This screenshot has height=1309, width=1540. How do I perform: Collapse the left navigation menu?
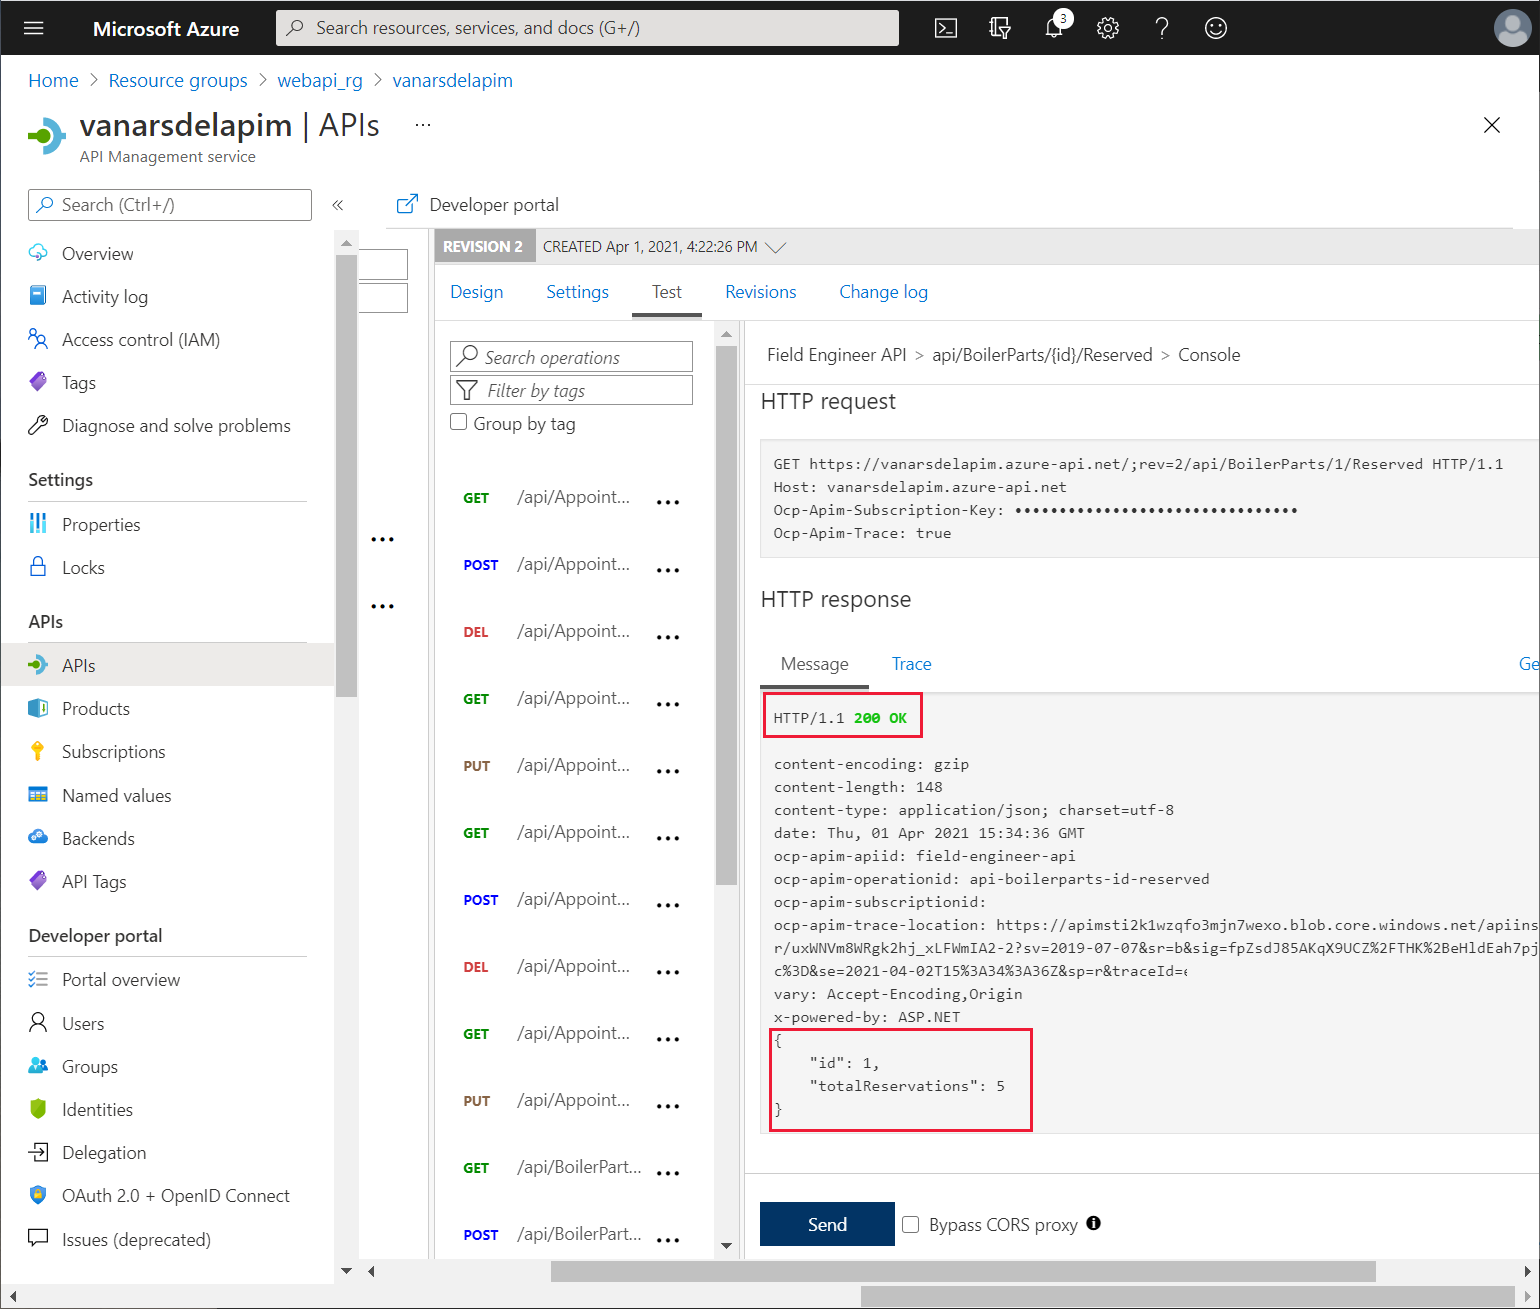[x=338, y=205]
